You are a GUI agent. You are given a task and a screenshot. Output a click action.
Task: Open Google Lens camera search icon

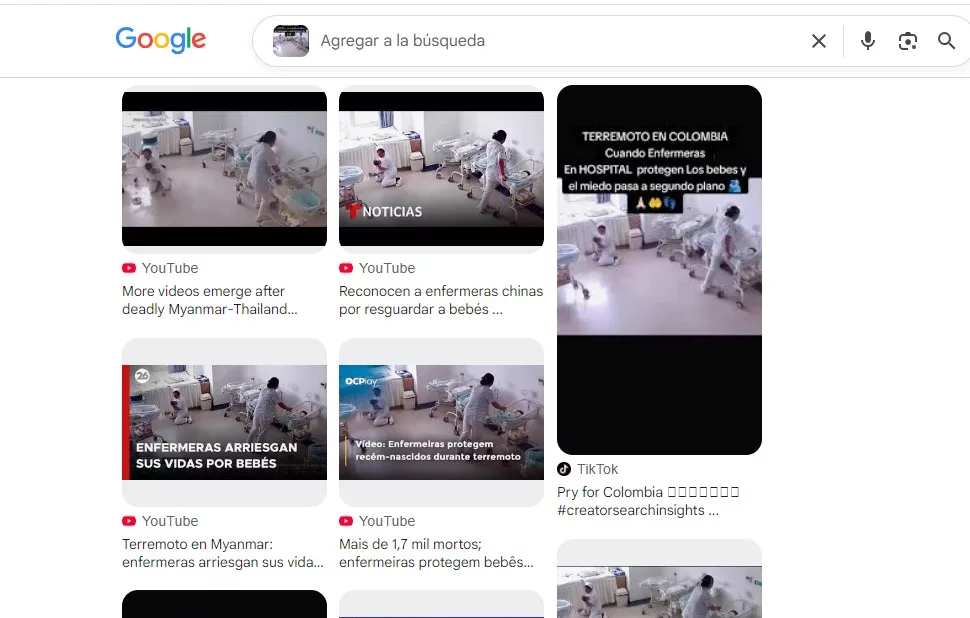pos(908,41)
